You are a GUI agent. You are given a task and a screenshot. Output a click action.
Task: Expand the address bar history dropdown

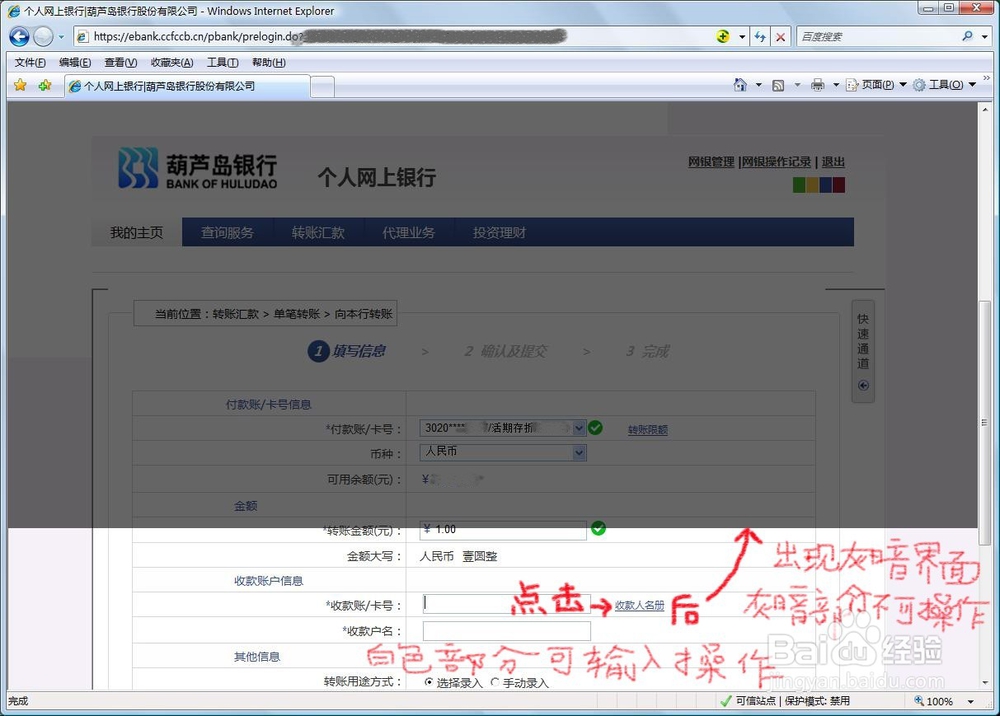click(742, 37)
